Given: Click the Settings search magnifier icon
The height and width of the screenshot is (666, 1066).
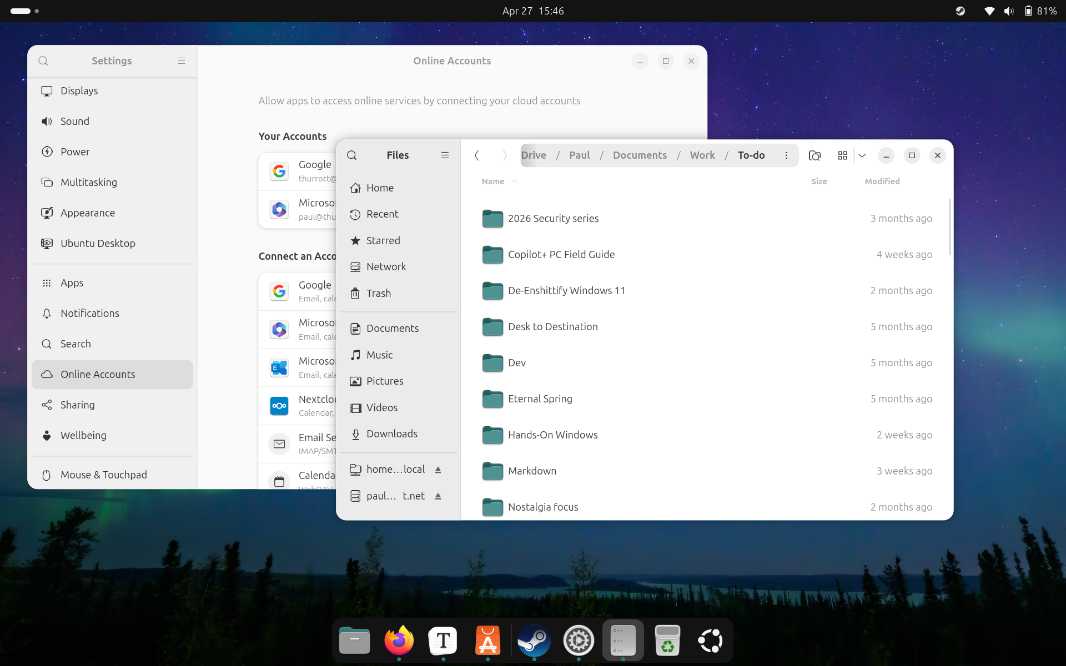Looking at the screenshot, I should click(x=44, y=61).
